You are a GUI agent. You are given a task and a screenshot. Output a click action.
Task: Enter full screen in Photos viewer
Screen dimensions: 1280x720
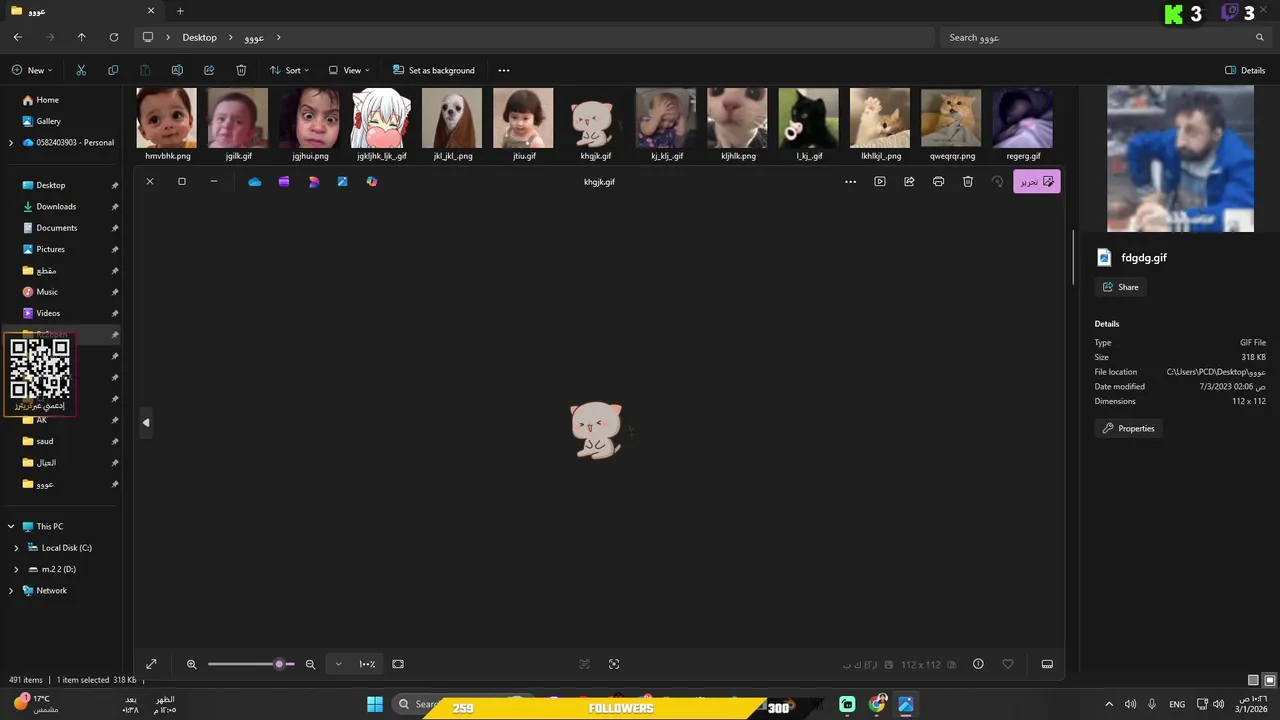pos(151,664)
